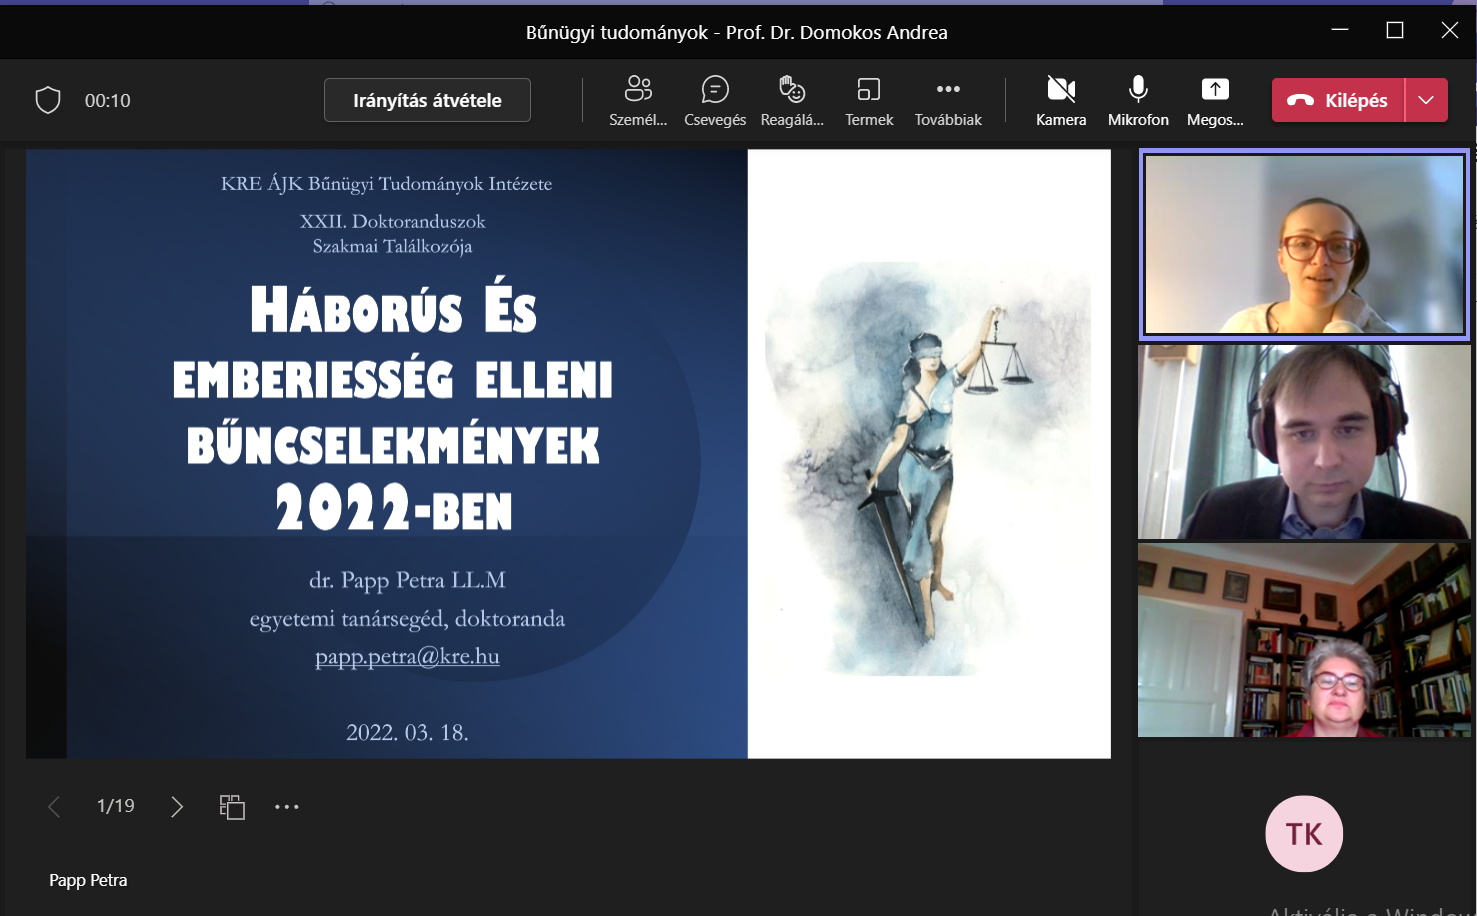Turn on the camera (Kamera)
Image resolution: width=1477 pixels, height=916 pixels.
pyautogui.click(x=1060, y=101)
